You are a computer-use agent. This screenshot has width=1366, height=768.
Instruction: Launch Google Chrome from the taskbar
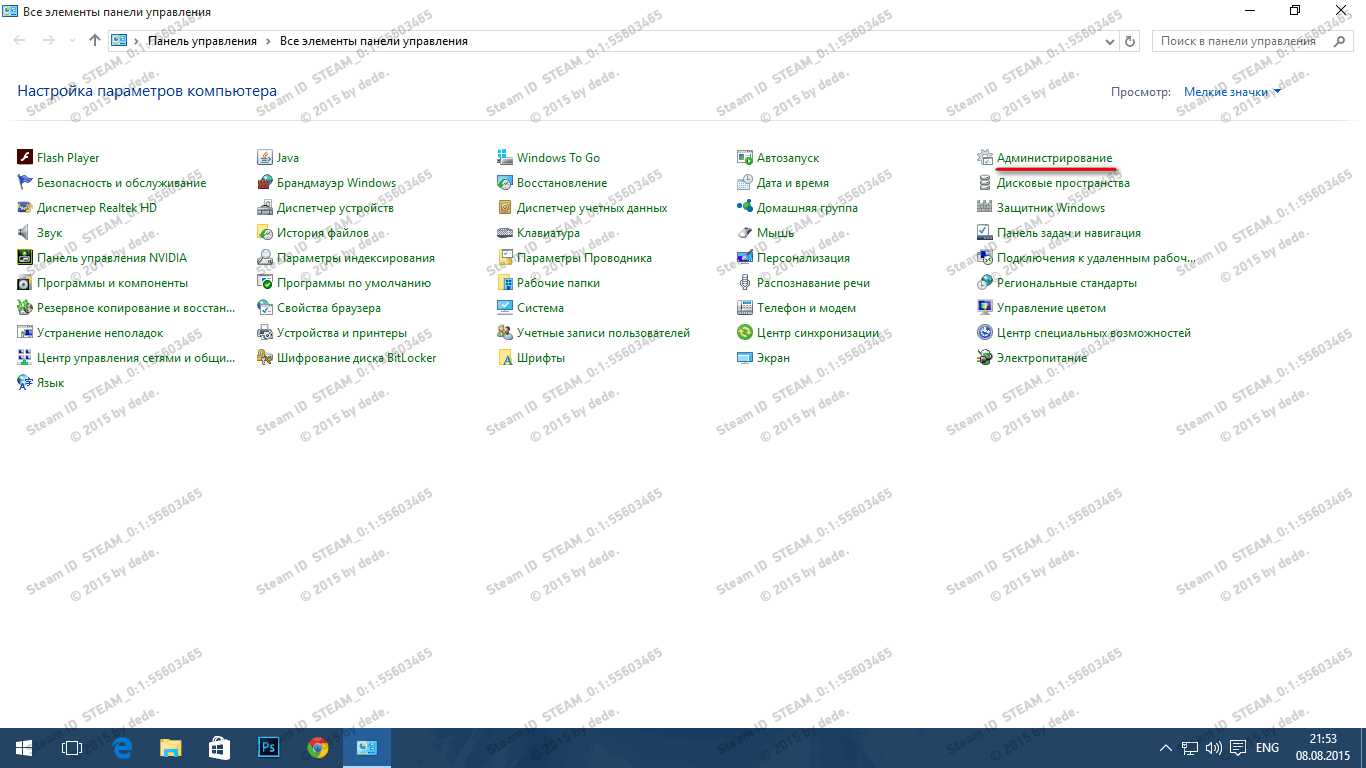tap(318, 748)
